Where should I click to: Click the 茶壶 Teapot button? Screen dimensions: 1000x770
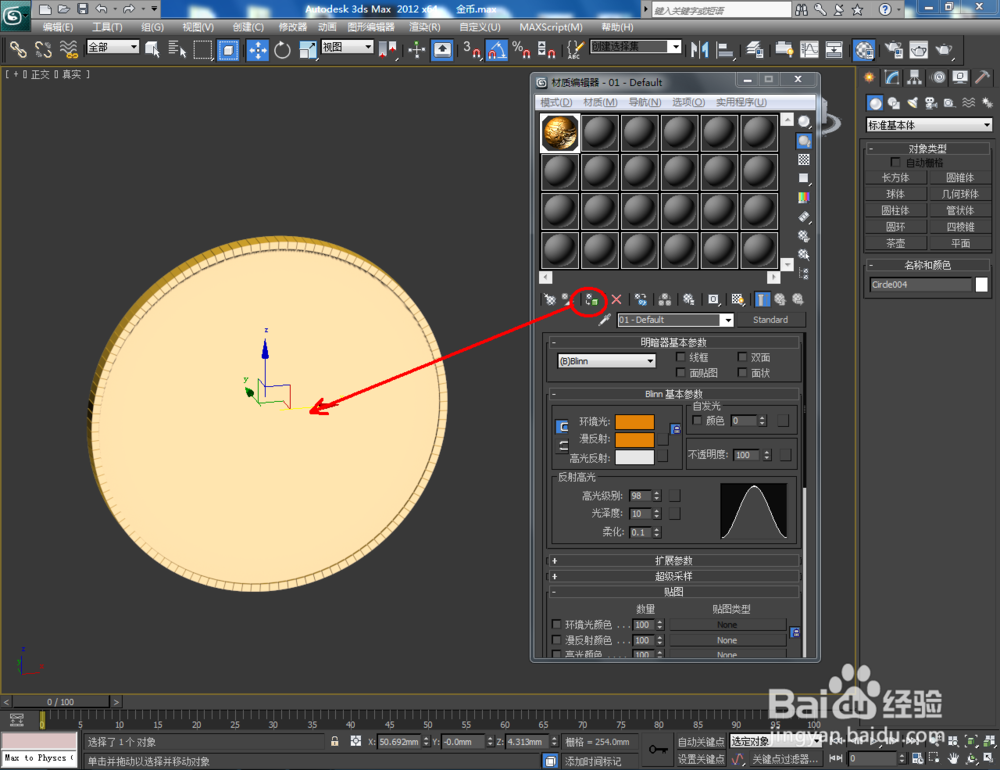[x=895, y=243]
